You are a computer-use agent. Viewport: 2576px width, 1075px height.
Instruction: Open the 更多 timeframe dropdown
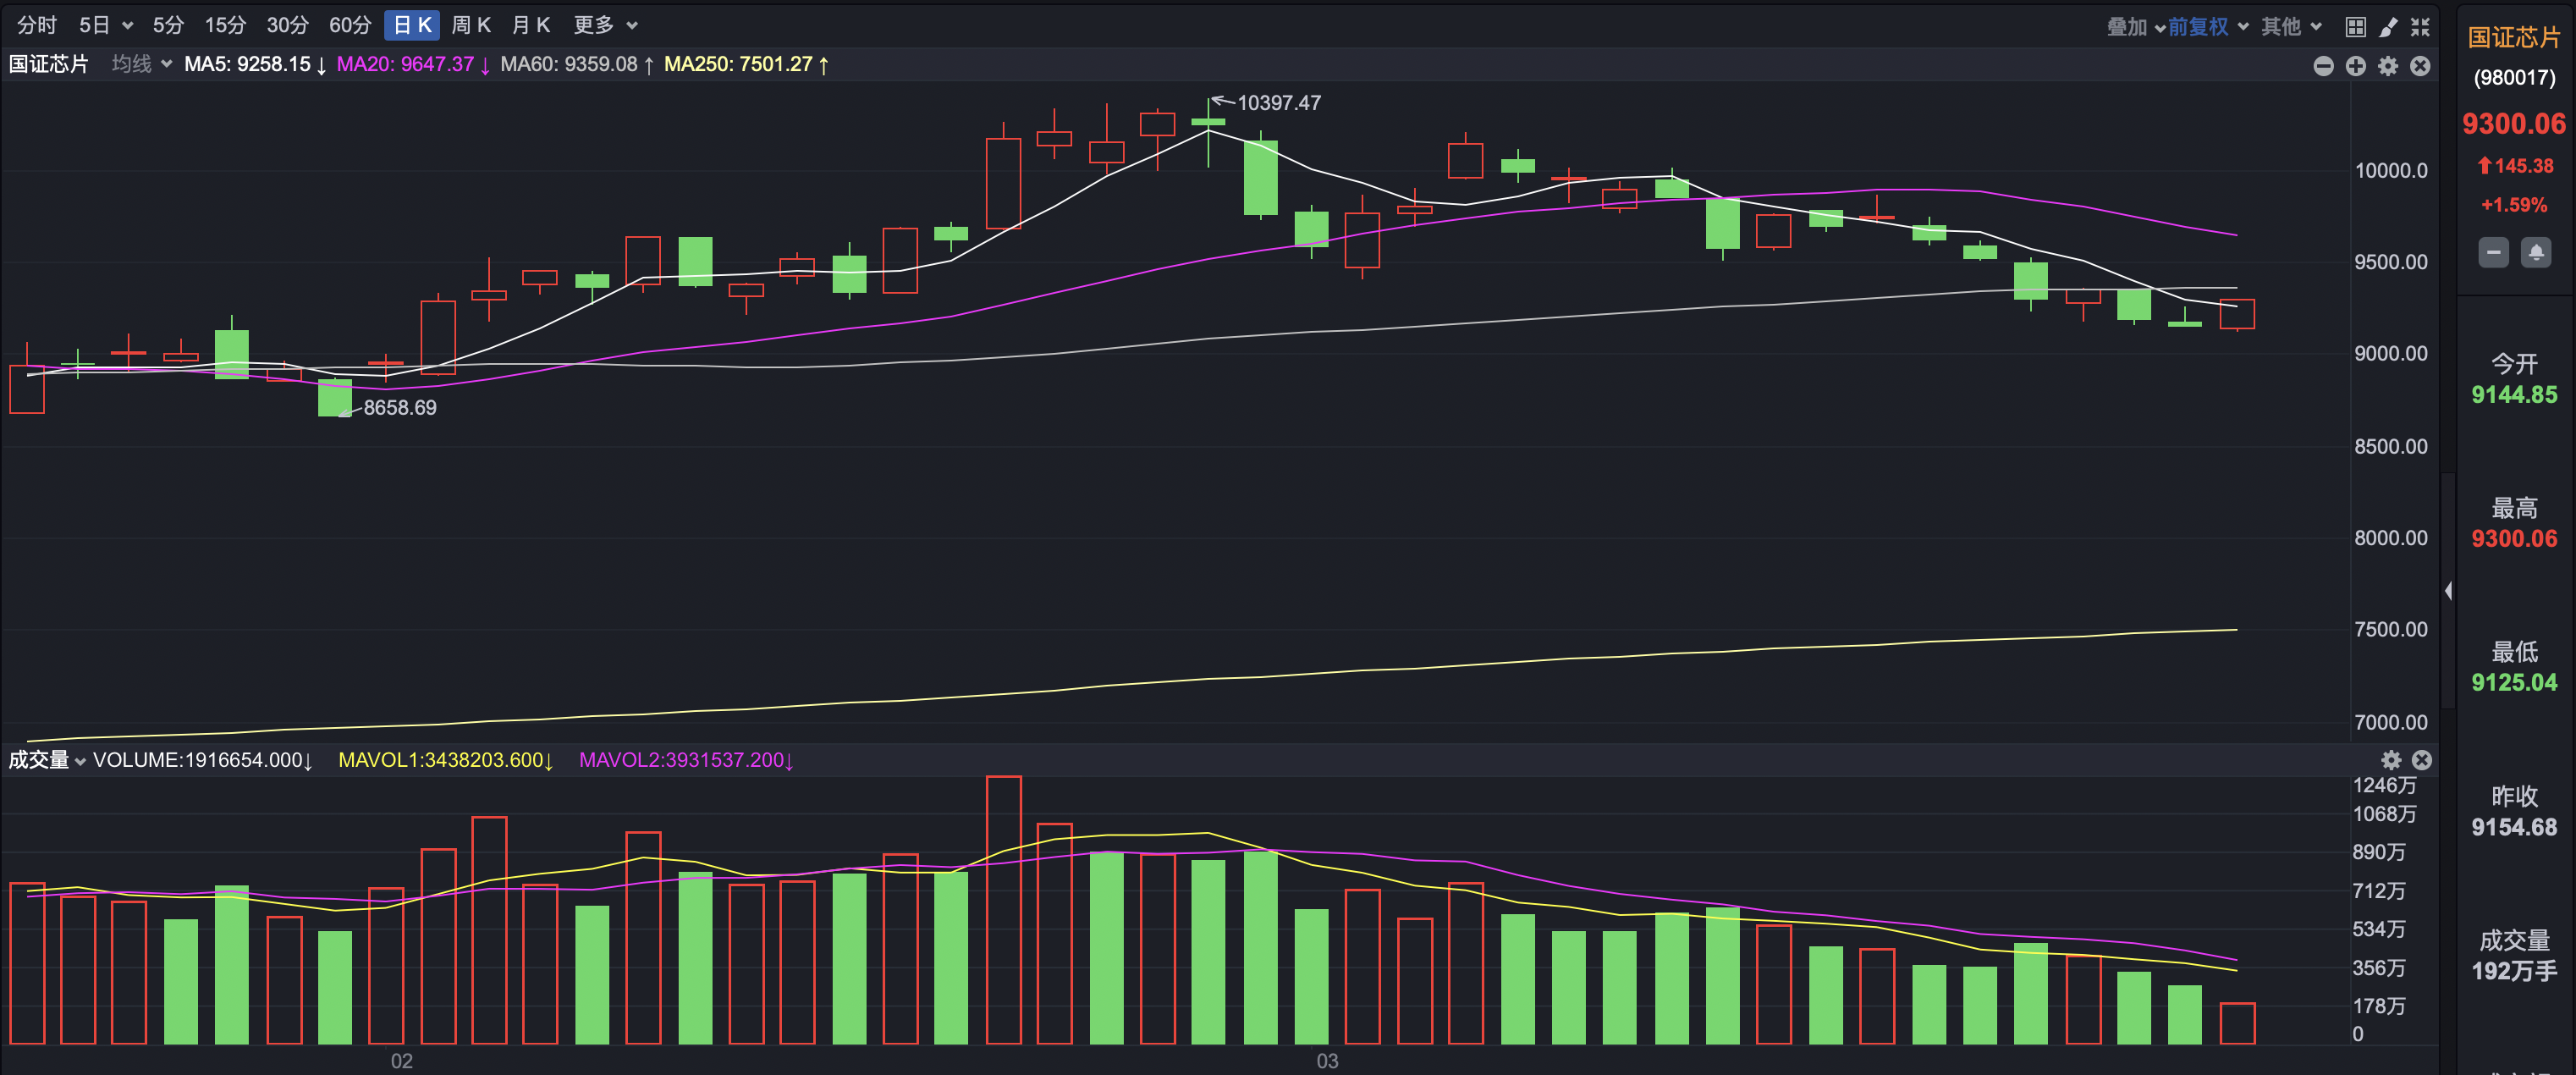[x=605, y=25]
